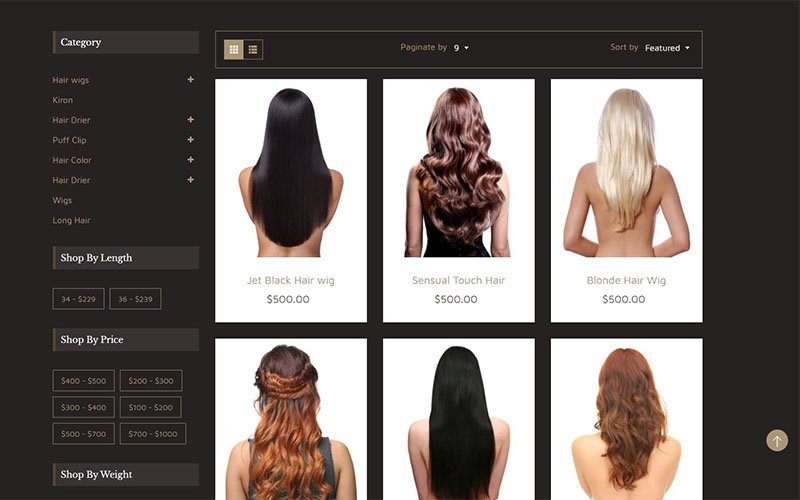The height and width of the screenshot is (500, 800).
Task: Click the Sensual Touch Hair title
Action: coord(458,281)
